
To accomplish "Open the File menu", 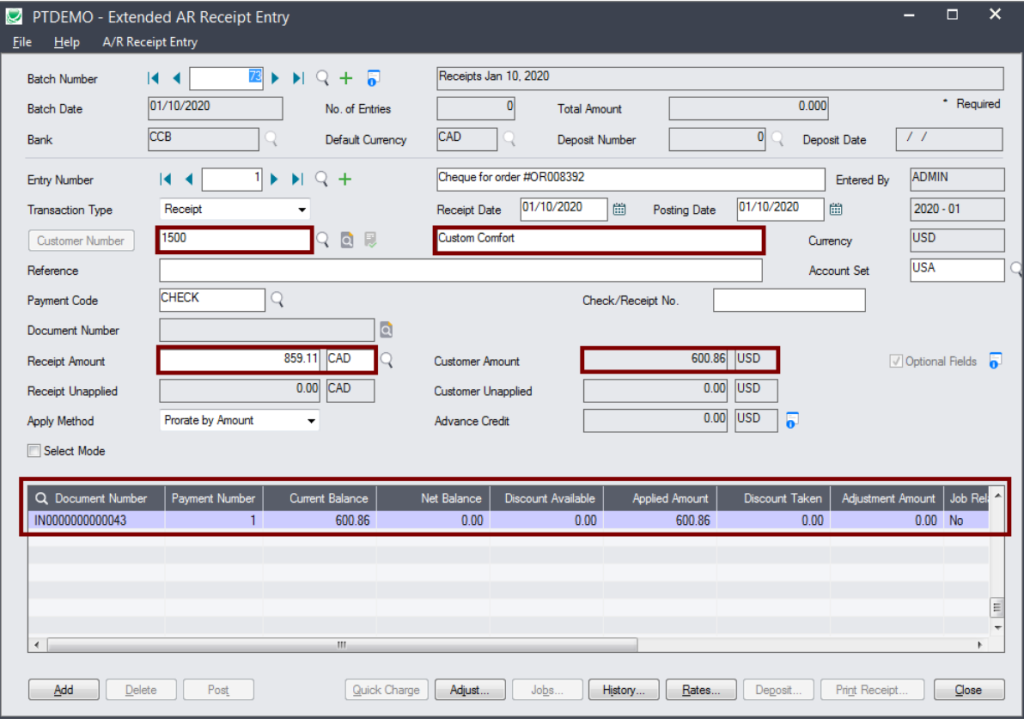I will point(22,42).
